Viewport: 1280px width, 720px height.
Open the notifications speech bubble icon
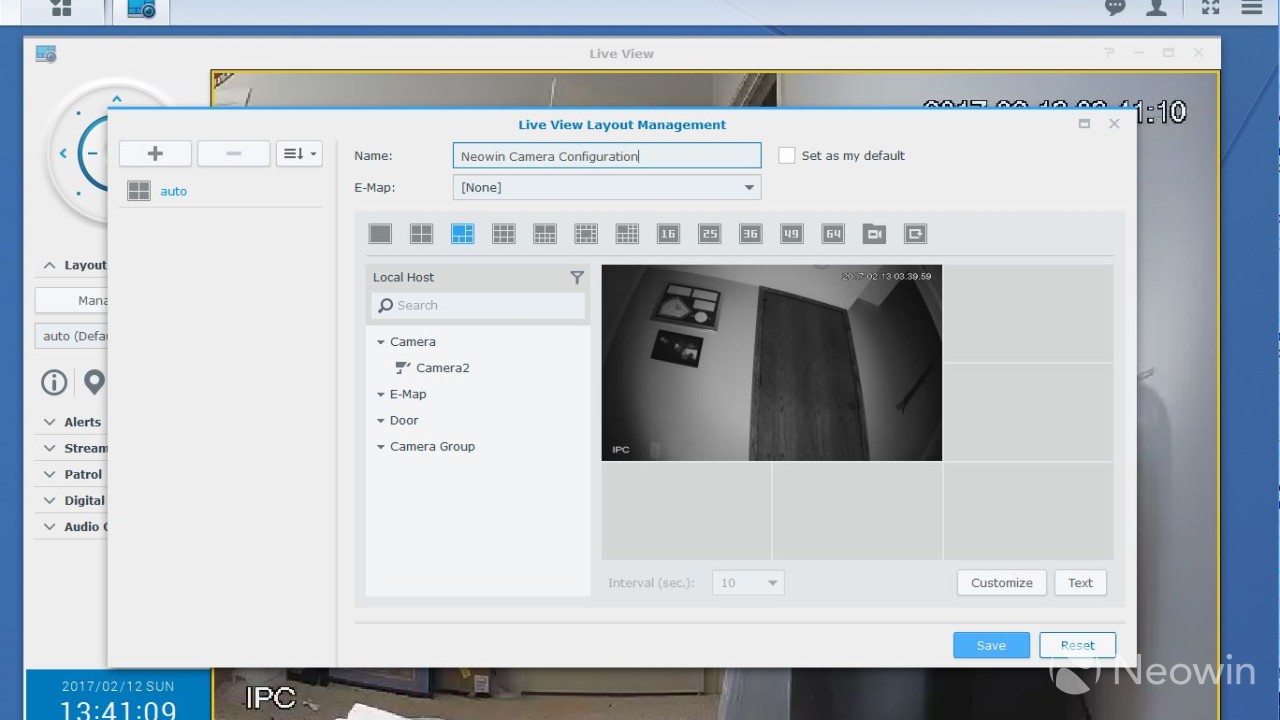1115,8
